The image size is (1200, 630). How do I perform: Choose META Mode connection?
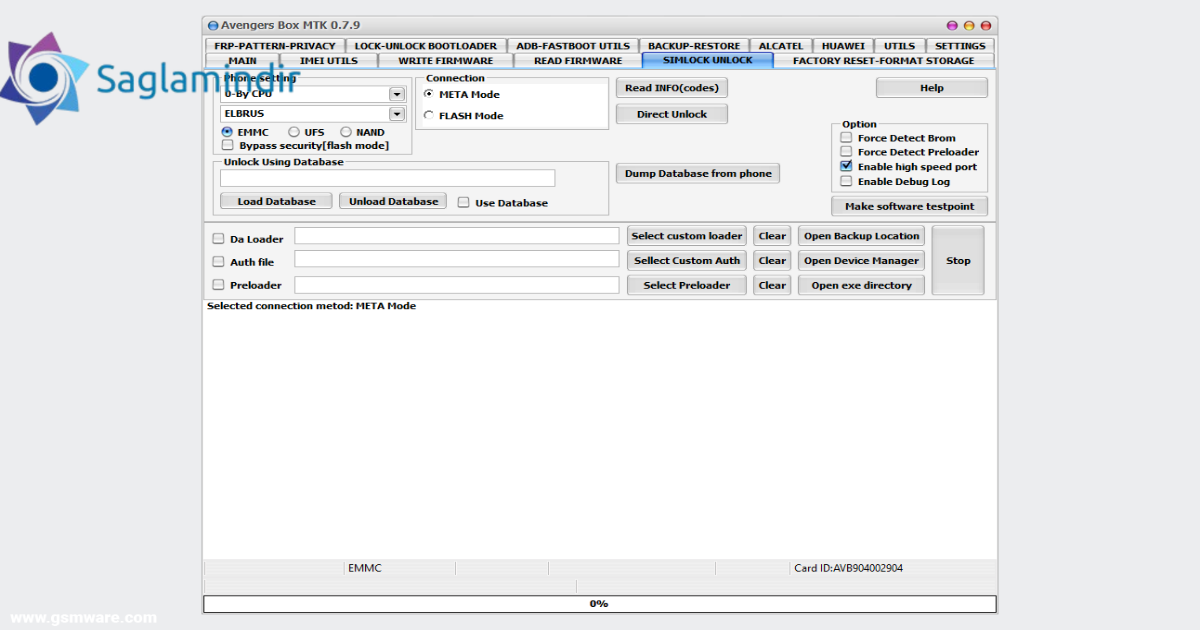click(x=429, y=94)
